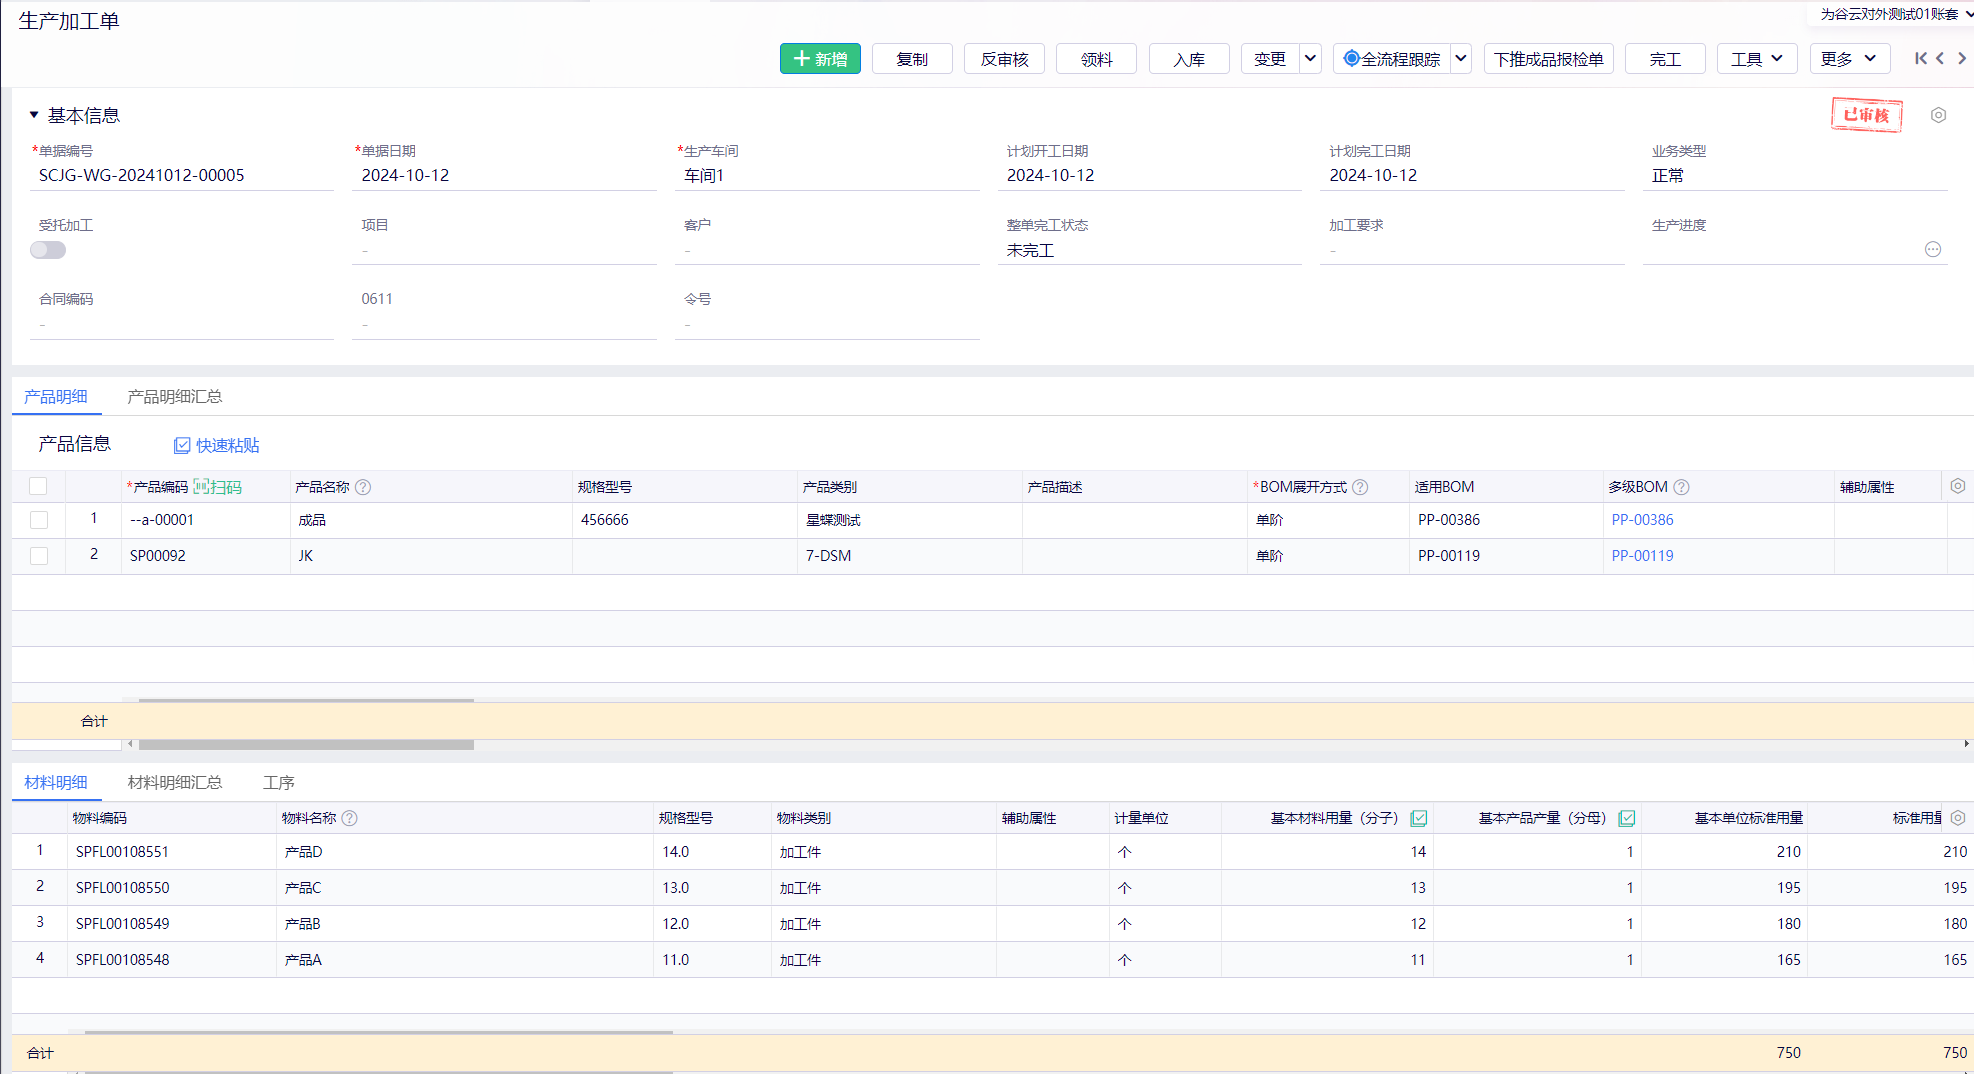Click the 计划完工日期 field
Screen dimensions: 1974x1074
[1472, 176]
